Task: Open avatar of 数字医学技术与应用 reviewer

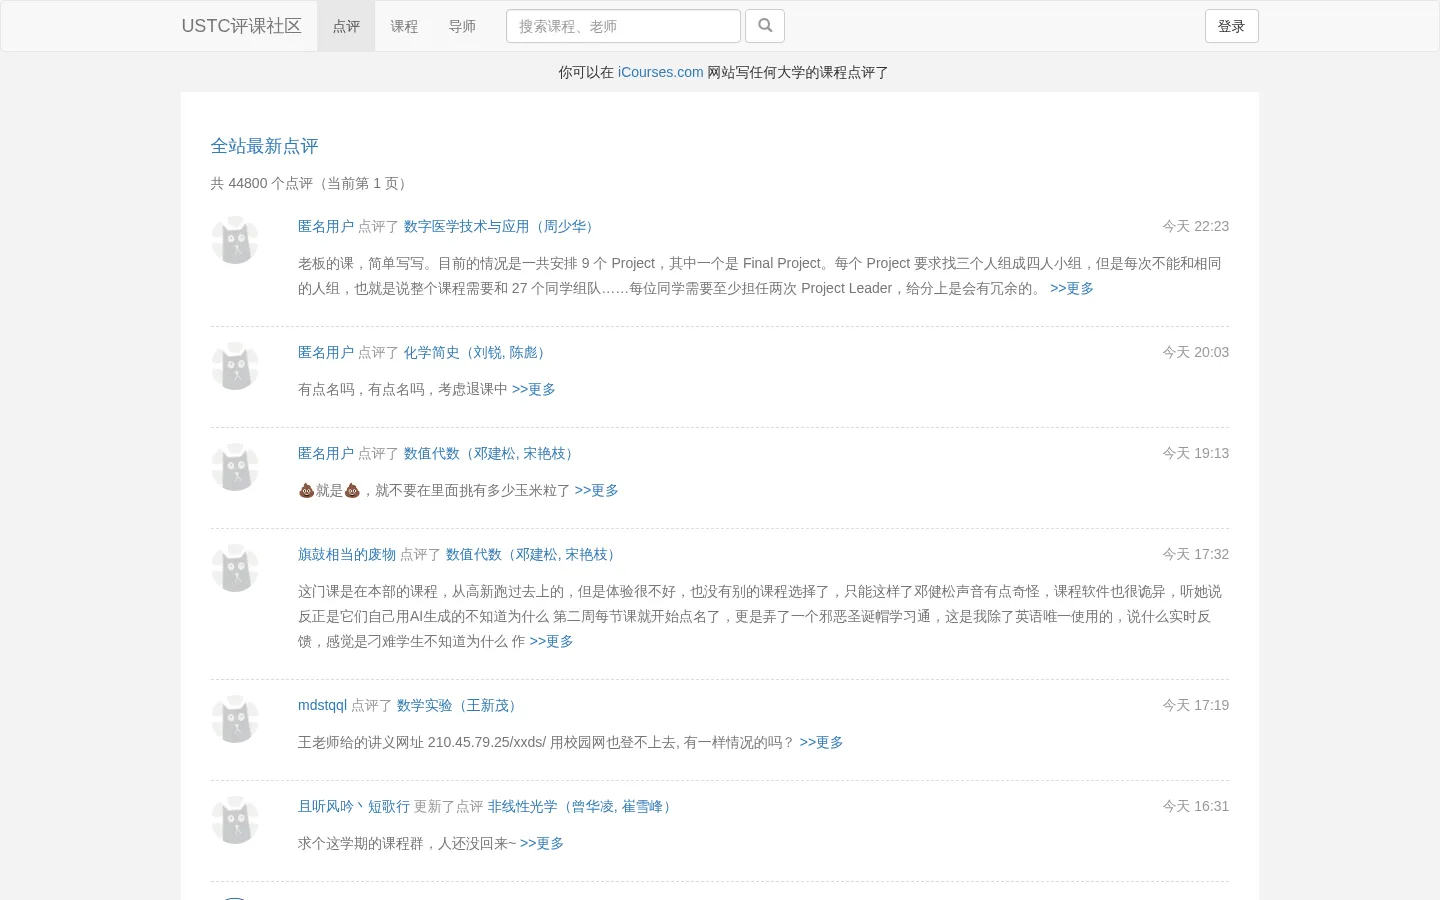Action: tap(235, 240)
